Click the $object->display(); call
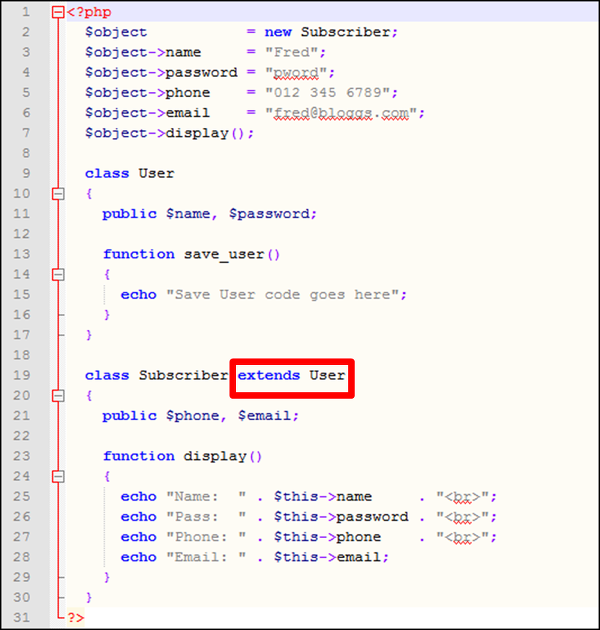The image size is (600, 630). [169, 133]
